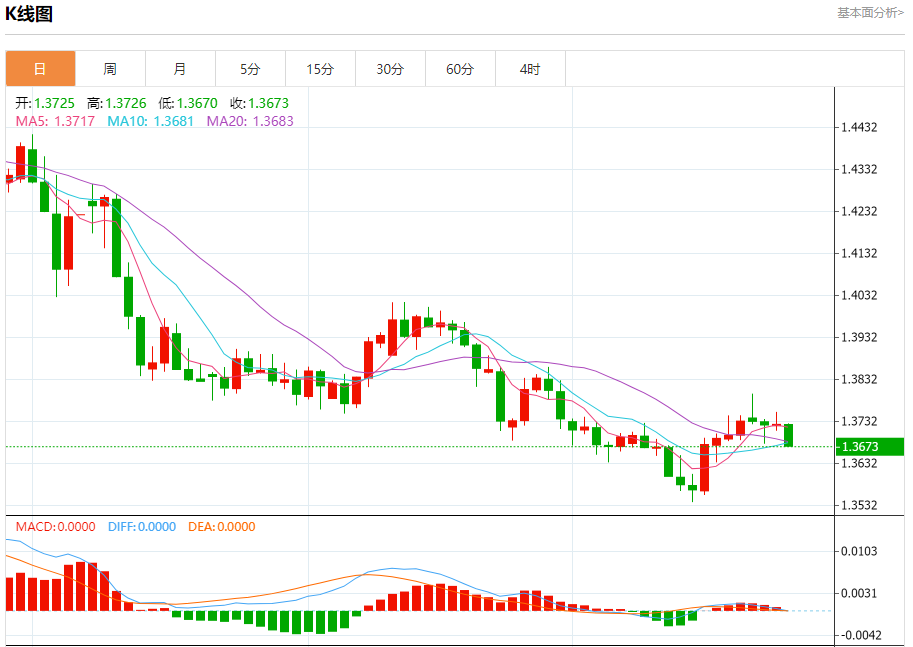Viewport: 913px width, 647px height.
Task: Switch to the 月 monthly tab
Action: [x=180, y=69]
